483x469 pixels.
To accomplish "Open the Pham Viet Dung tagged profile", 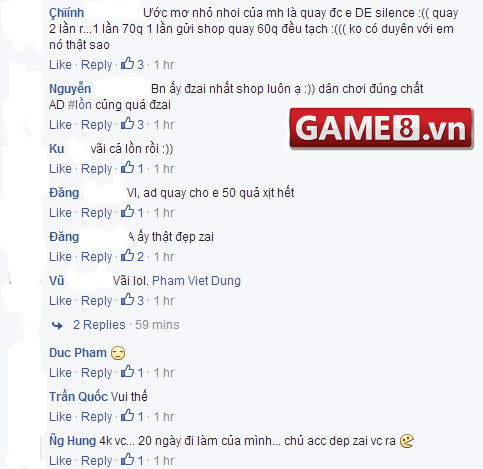I will pyautogui.click(x=196, y=281).
